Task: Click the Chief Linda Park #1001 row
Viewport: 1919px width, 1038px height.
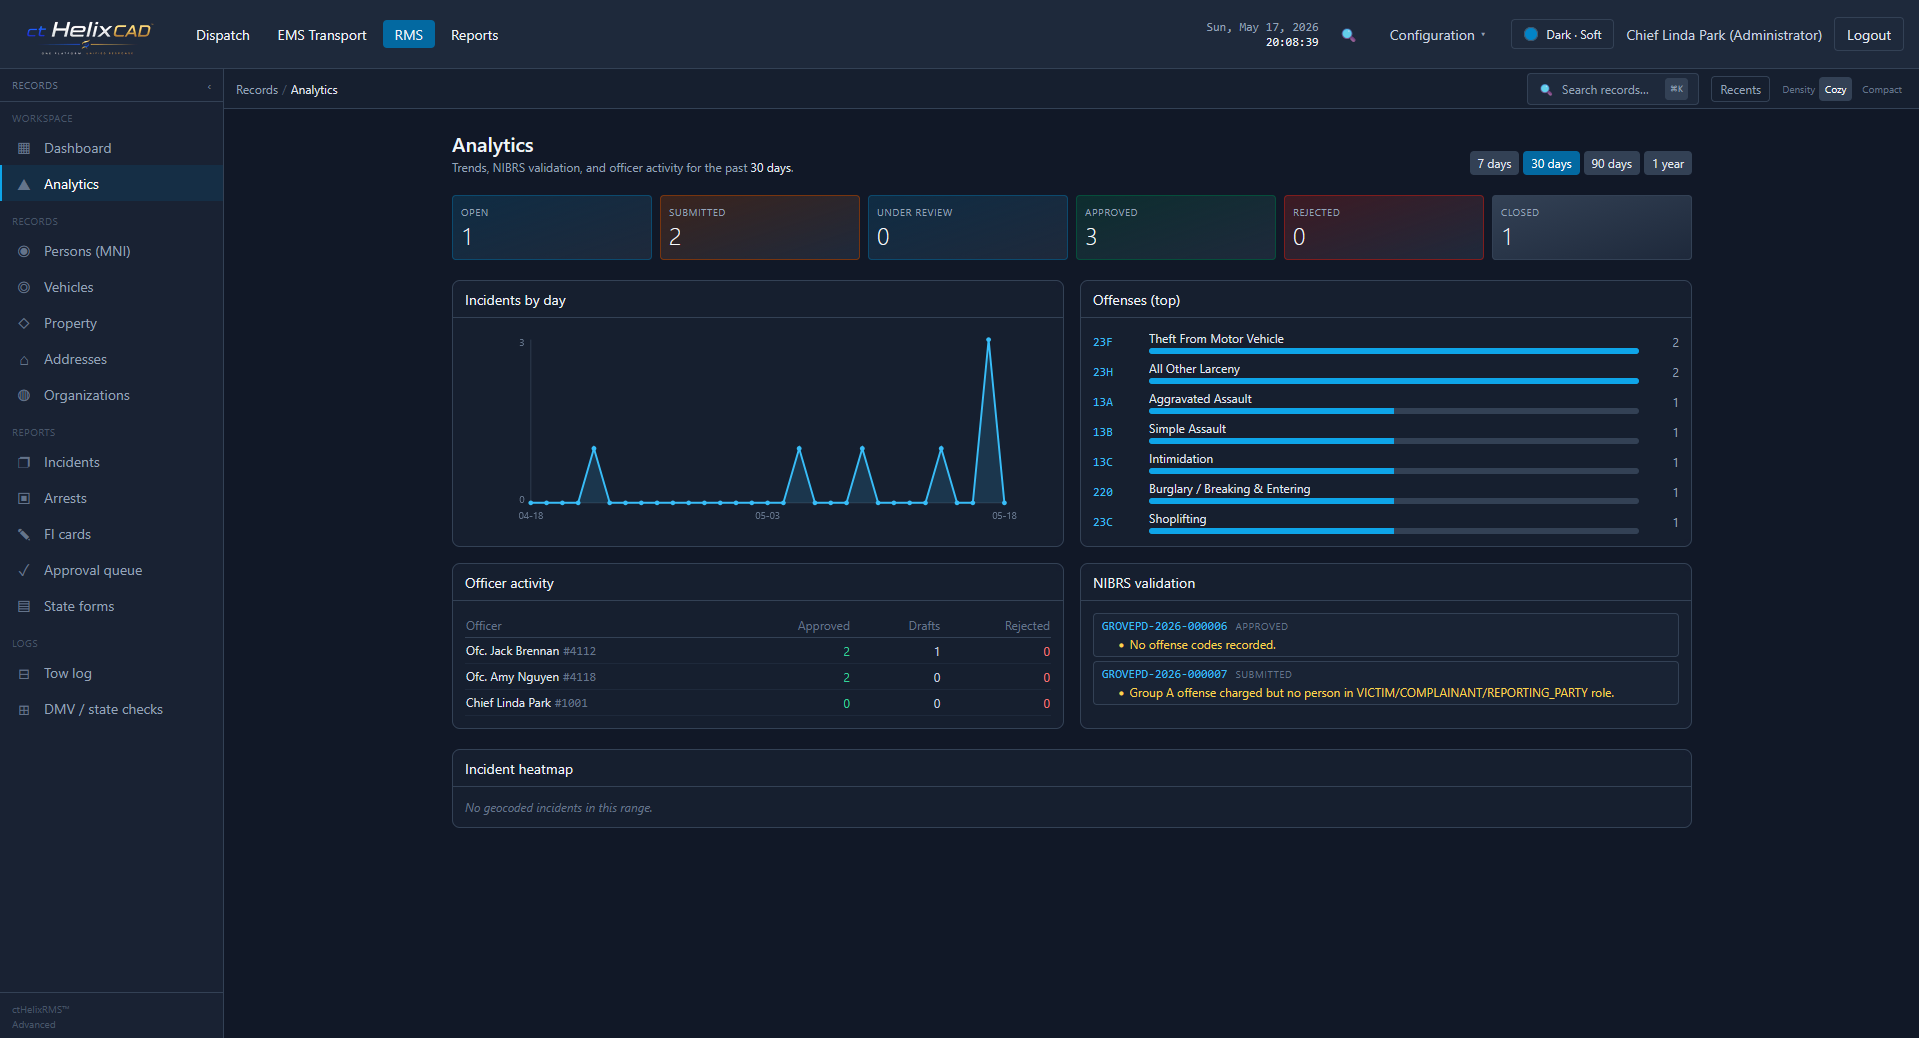Action: click(x=758, y=703)
